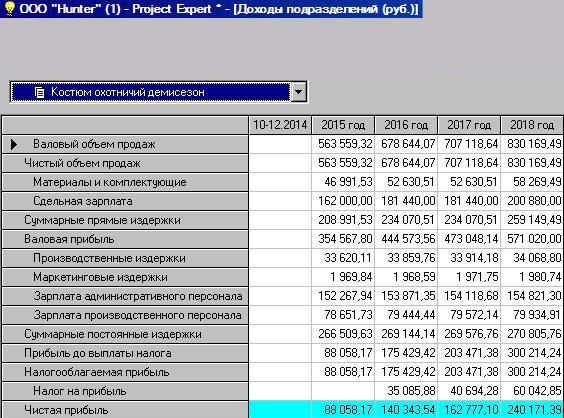
Task: Select the Маркетинговые издержки row header
Action: pos(125,277)
